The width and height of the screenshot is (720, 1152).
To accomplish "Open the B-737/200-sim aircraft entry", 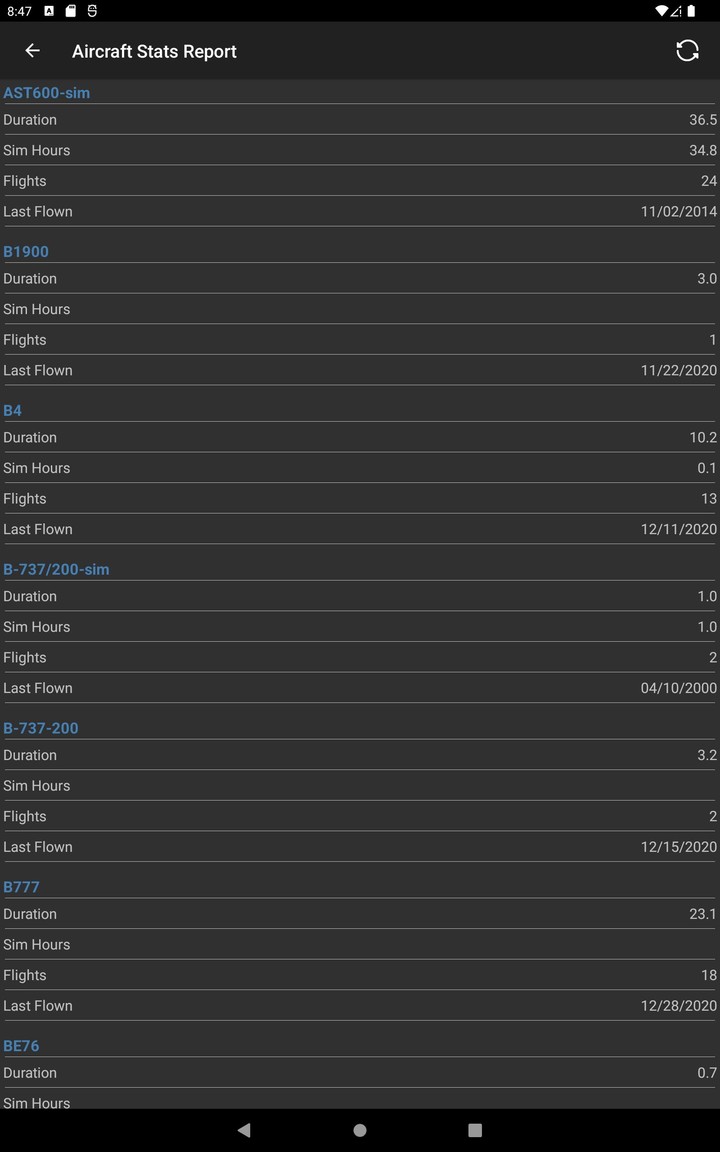I will 57,569.
